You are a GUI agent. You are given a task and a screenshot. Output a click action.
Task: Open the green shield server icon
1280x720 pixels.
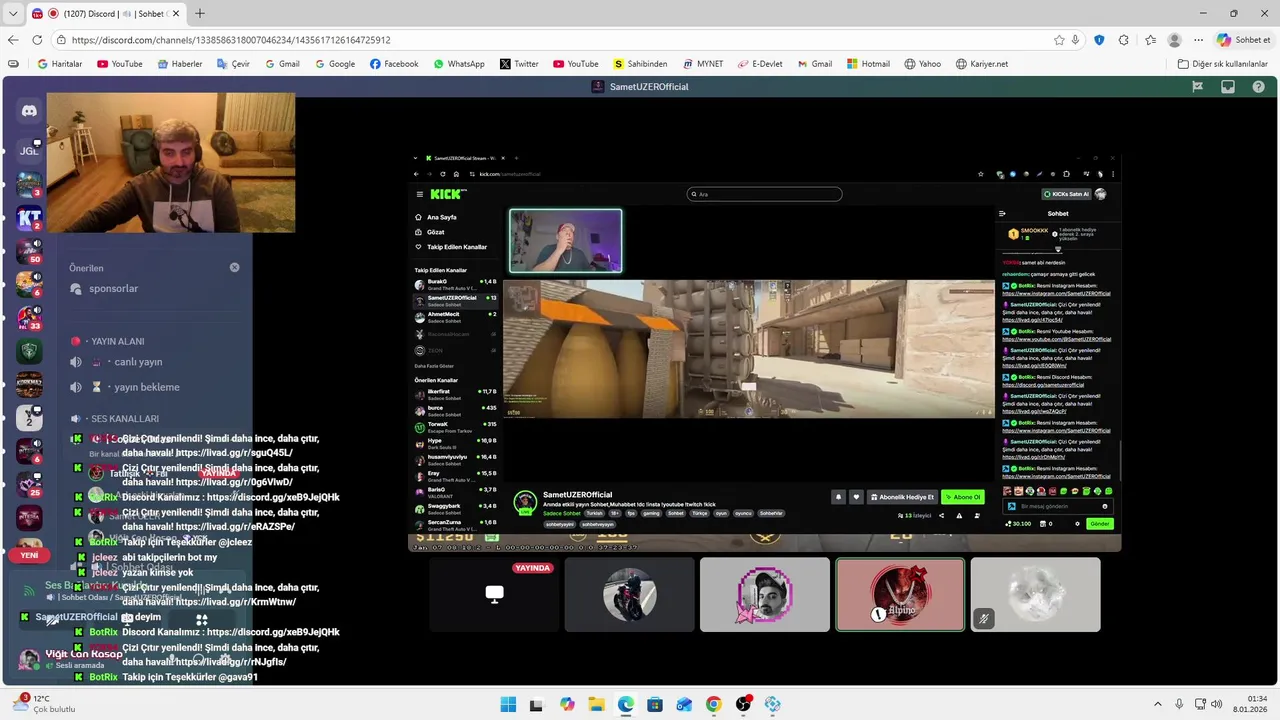pyautogui.click(x=30, y=351)
